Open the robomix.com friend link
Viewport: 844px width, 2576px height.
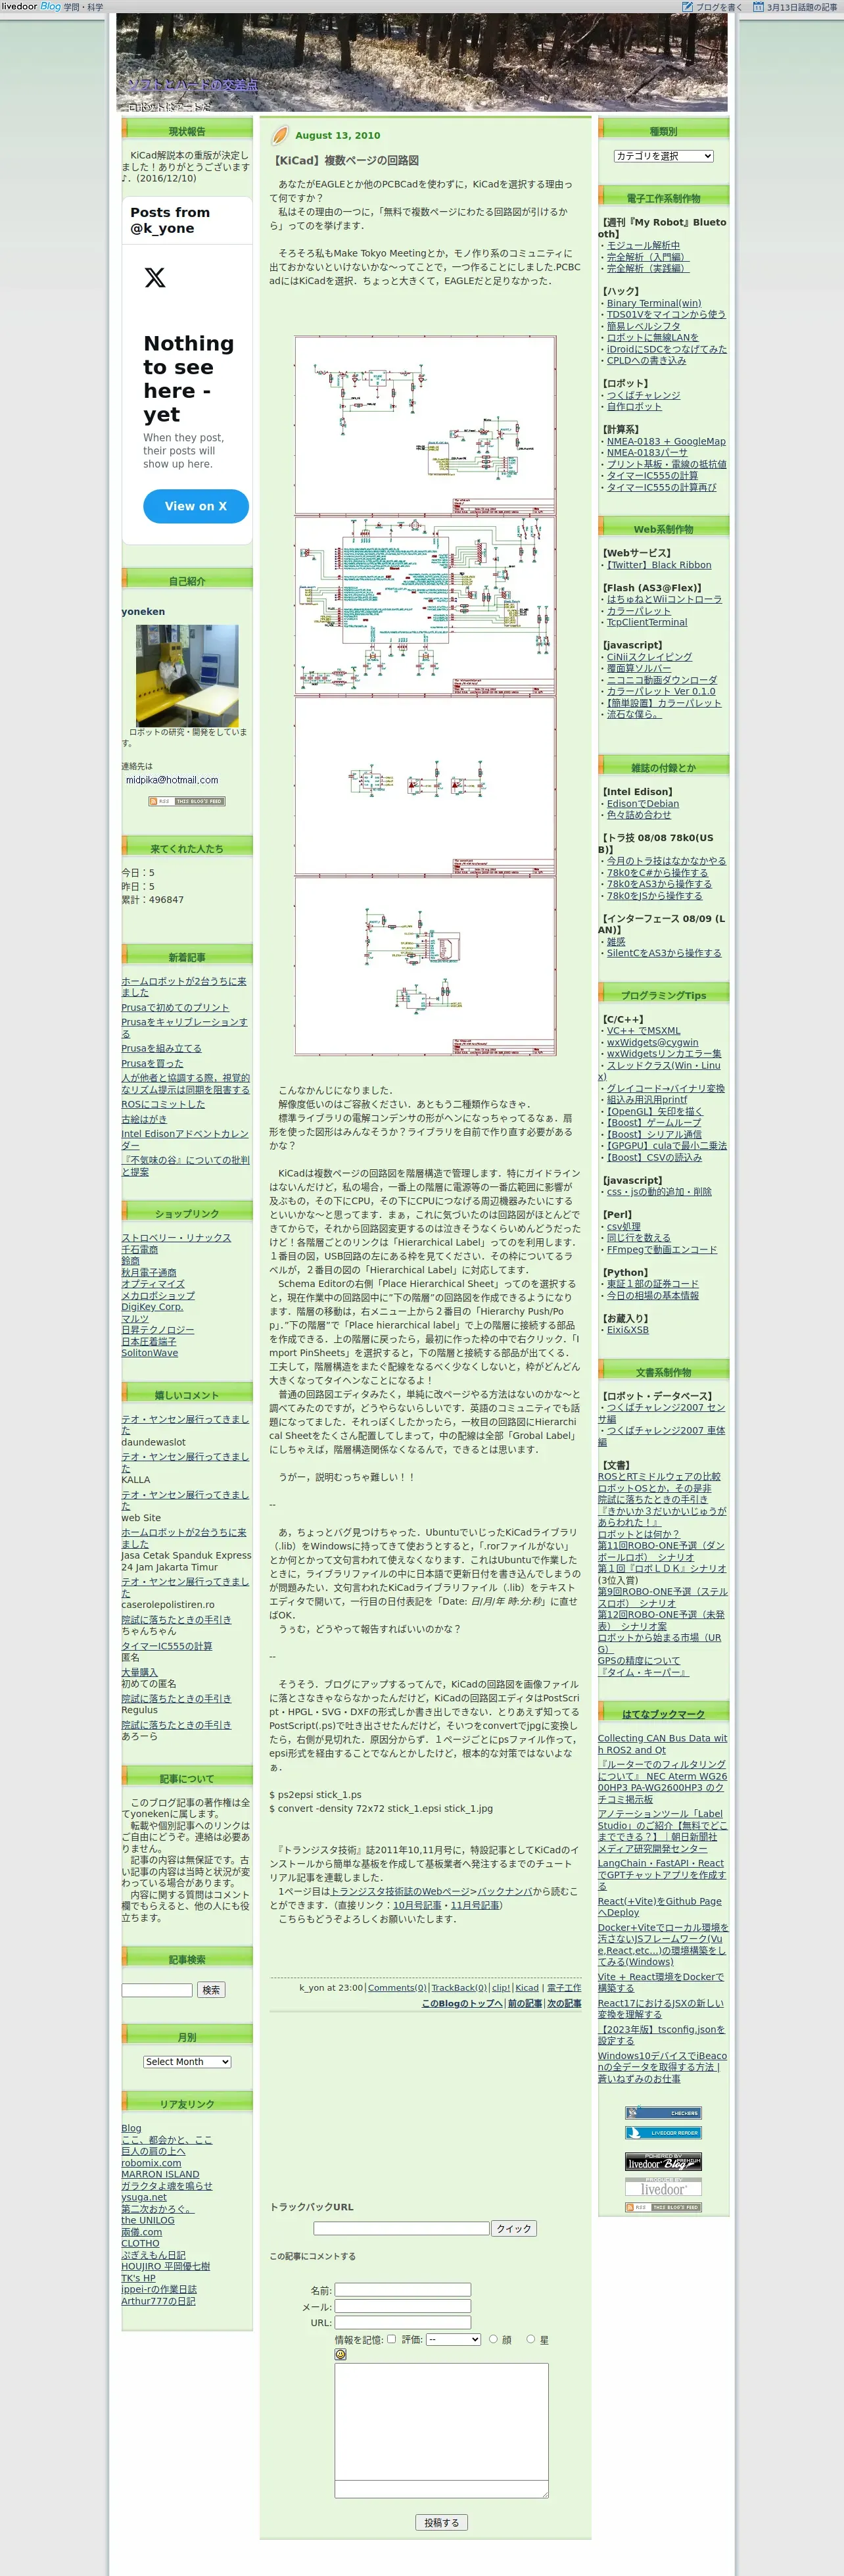pyautogui.click(x=151, y=2163)
